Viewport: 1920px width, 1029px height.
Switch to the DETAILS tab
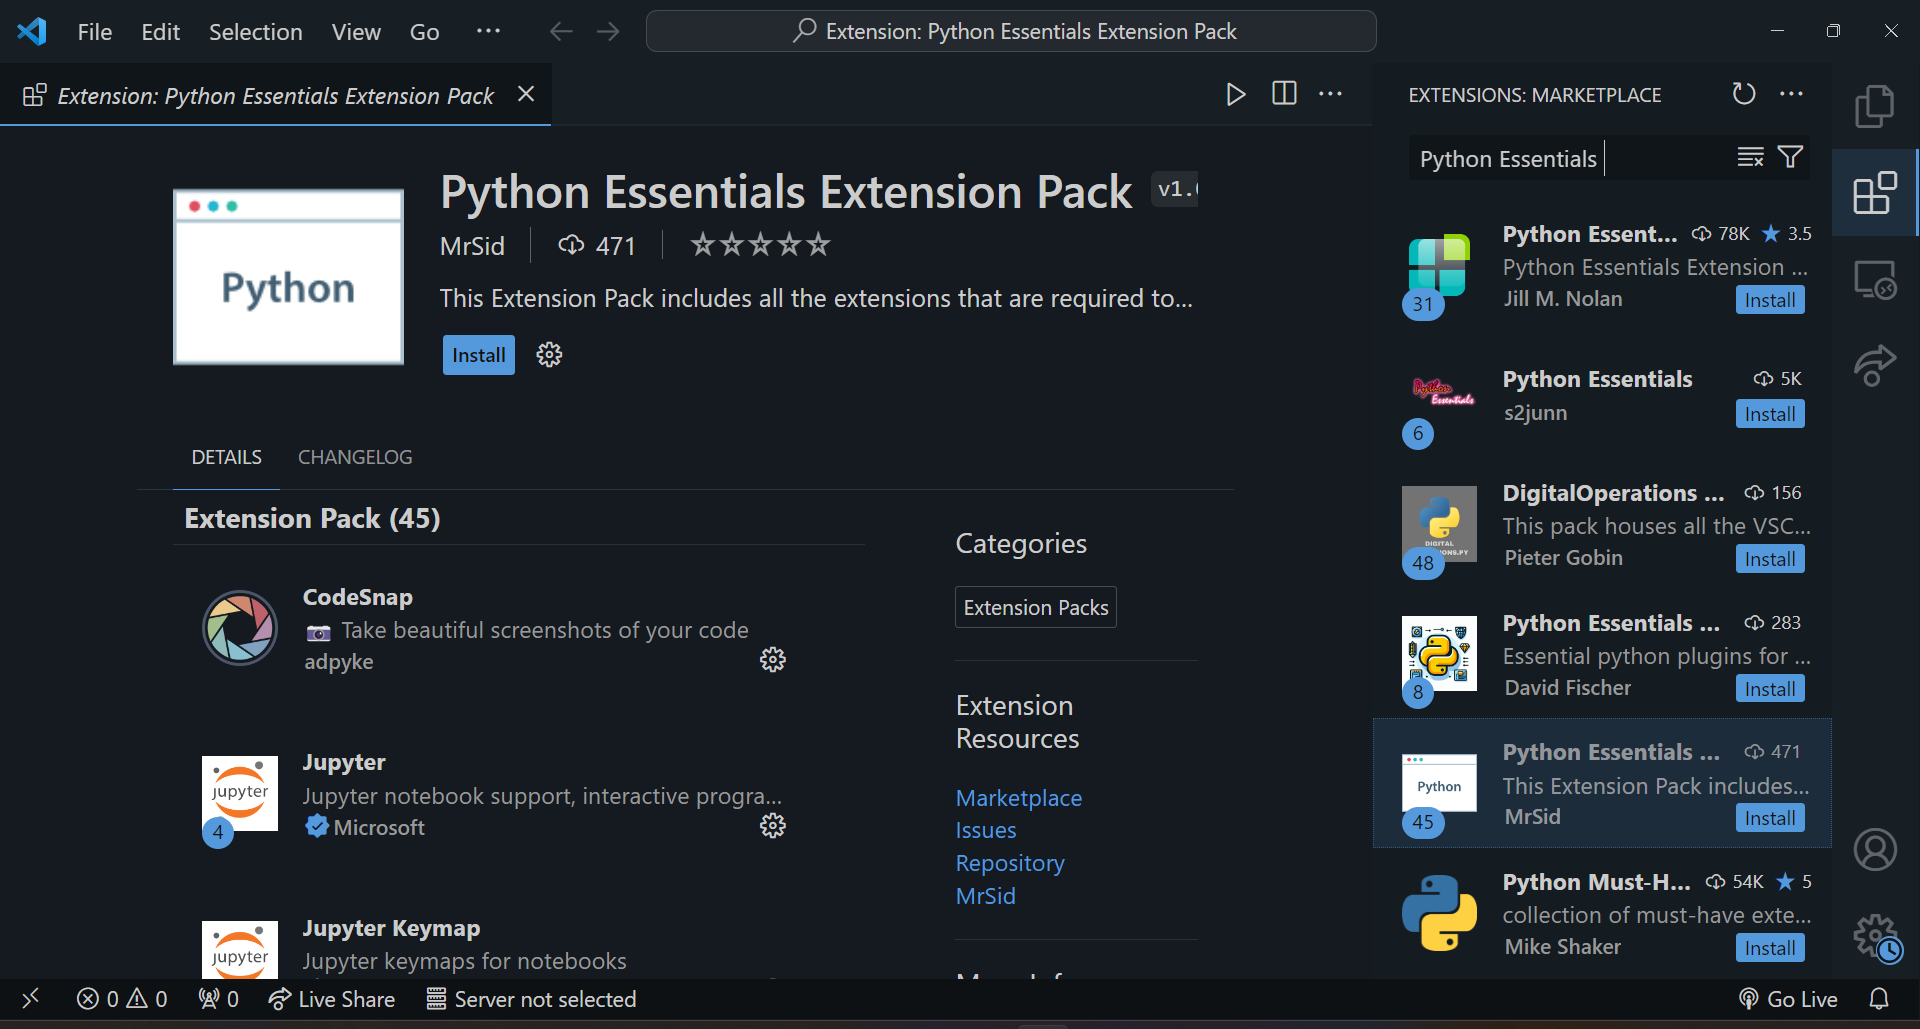[227, 457]
